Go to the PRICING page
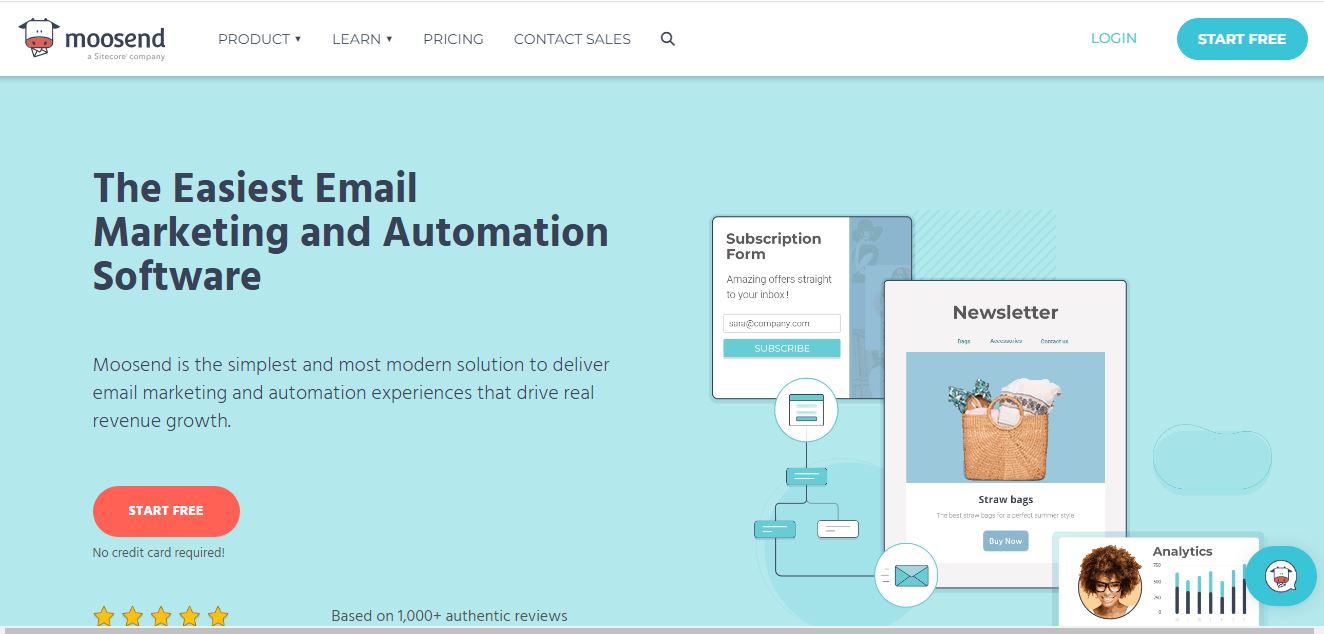The image size is (1324, 634). [x=453, y=39]
